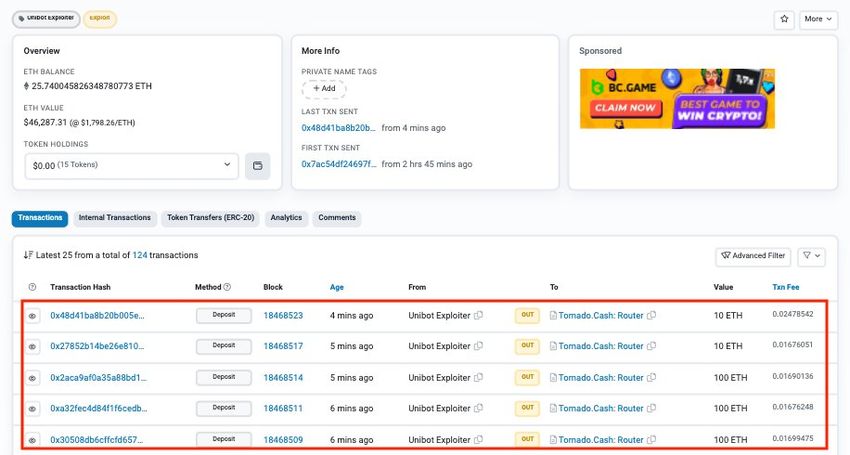Click the Advanced Filter button
This screenshot has height=455, width=850.
753,256
